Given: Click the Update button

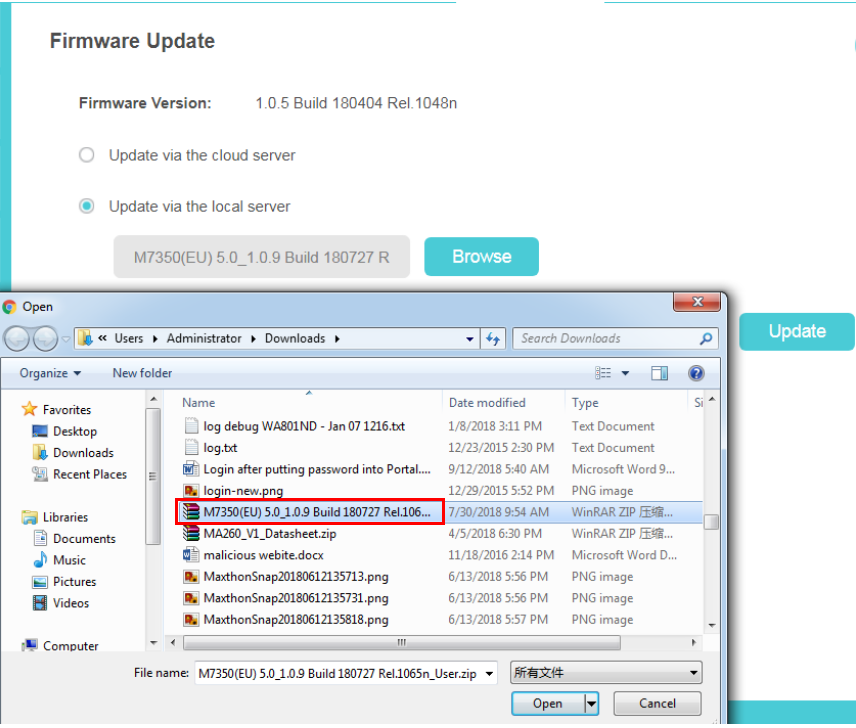Looking at the screenshot, I should pos(796,331).
